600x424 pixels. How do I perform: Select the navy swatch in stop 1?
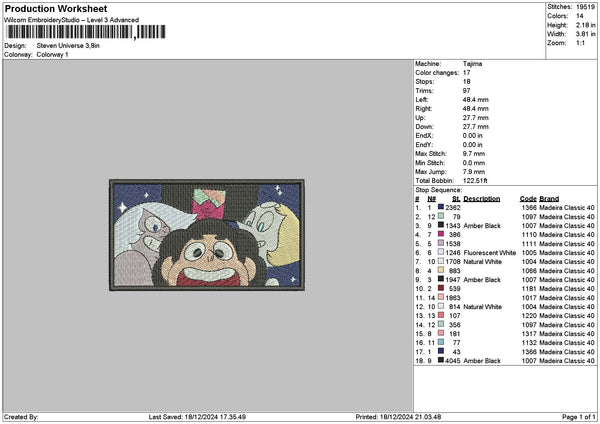point(441,207)
